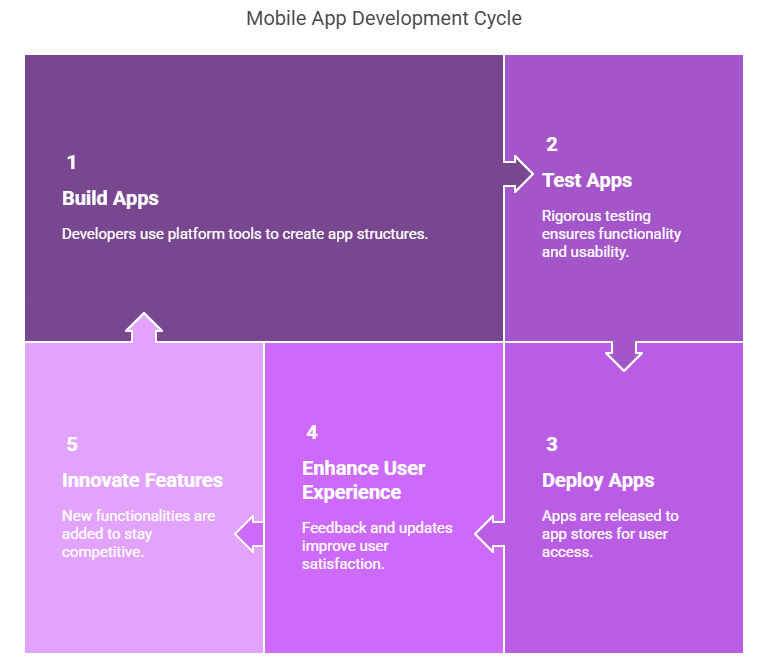Click the left arrow pointing into Innovate Features

(249, 534)
